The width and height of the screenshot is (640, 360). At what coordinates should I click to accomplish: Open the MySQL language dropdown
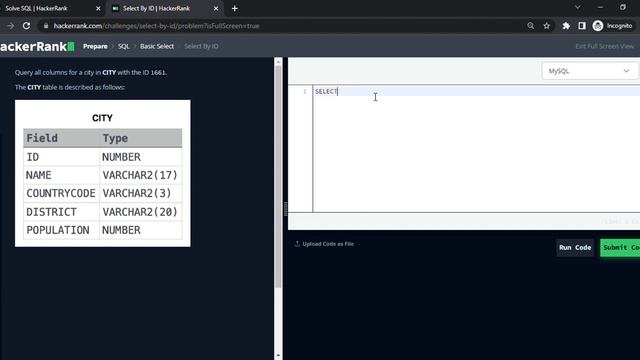pyautogui.click(x=589, y=71)
